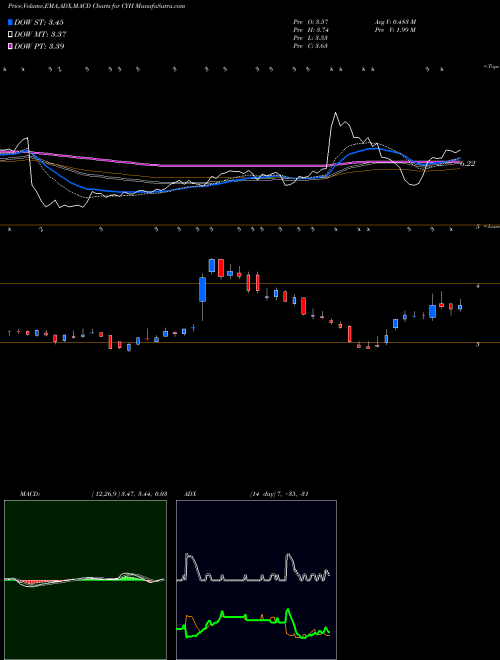This screenshot has height=660, width=500.
Task: Select the 'DOW PT: 3.39' legend text
Action: [39, 46]
